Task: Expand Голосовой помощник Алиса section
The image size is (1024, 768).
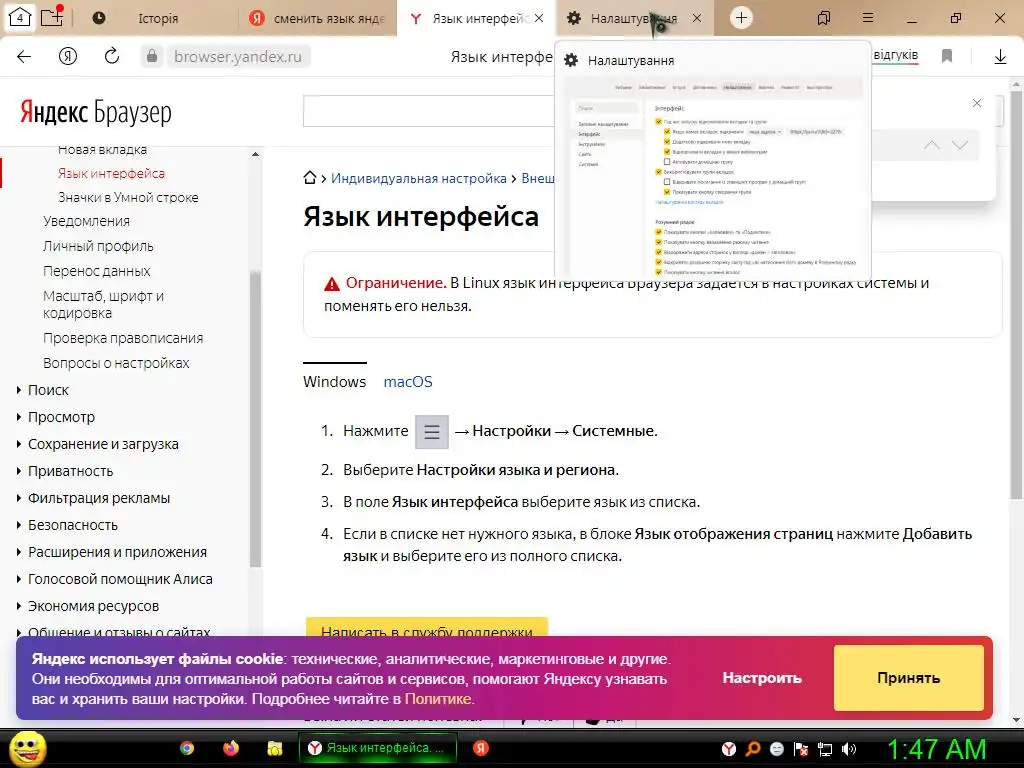Action: (120, 579)
